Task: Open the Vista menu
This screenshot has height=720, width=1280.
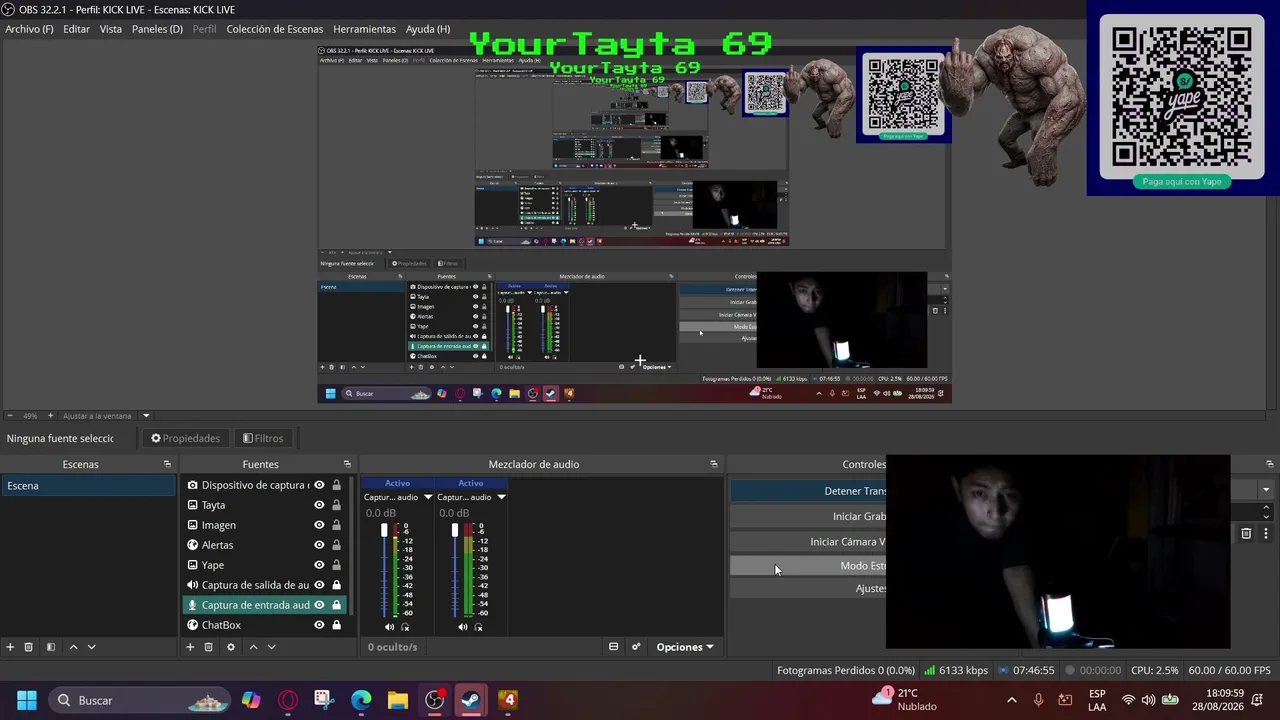Action: pos(111,29)
